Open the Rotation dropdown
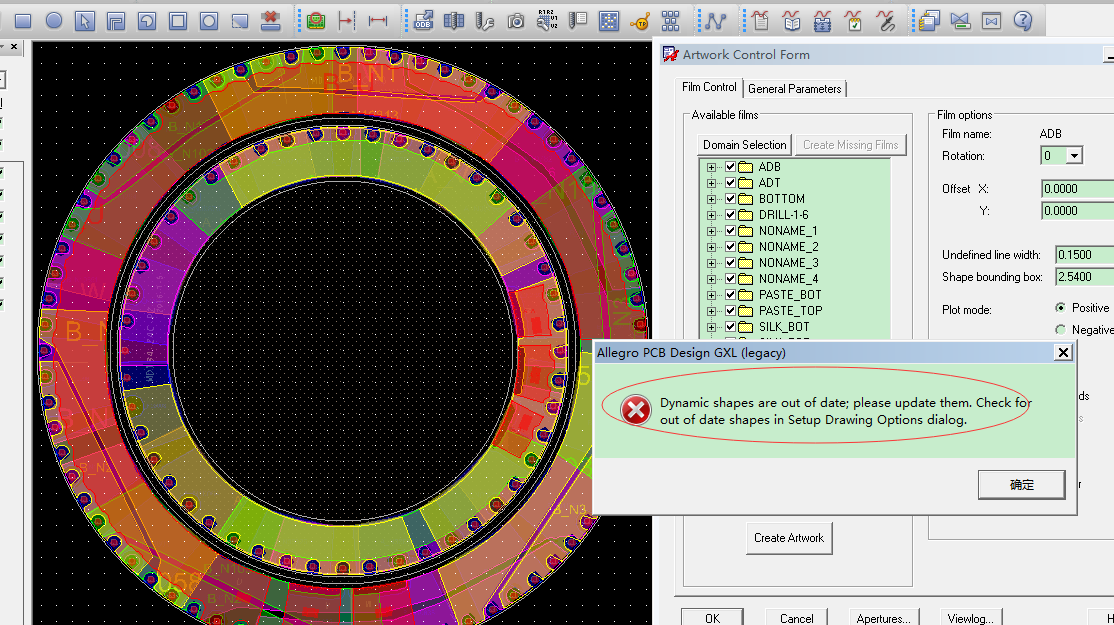1114x625 pixels. [x=1074, y=156]
